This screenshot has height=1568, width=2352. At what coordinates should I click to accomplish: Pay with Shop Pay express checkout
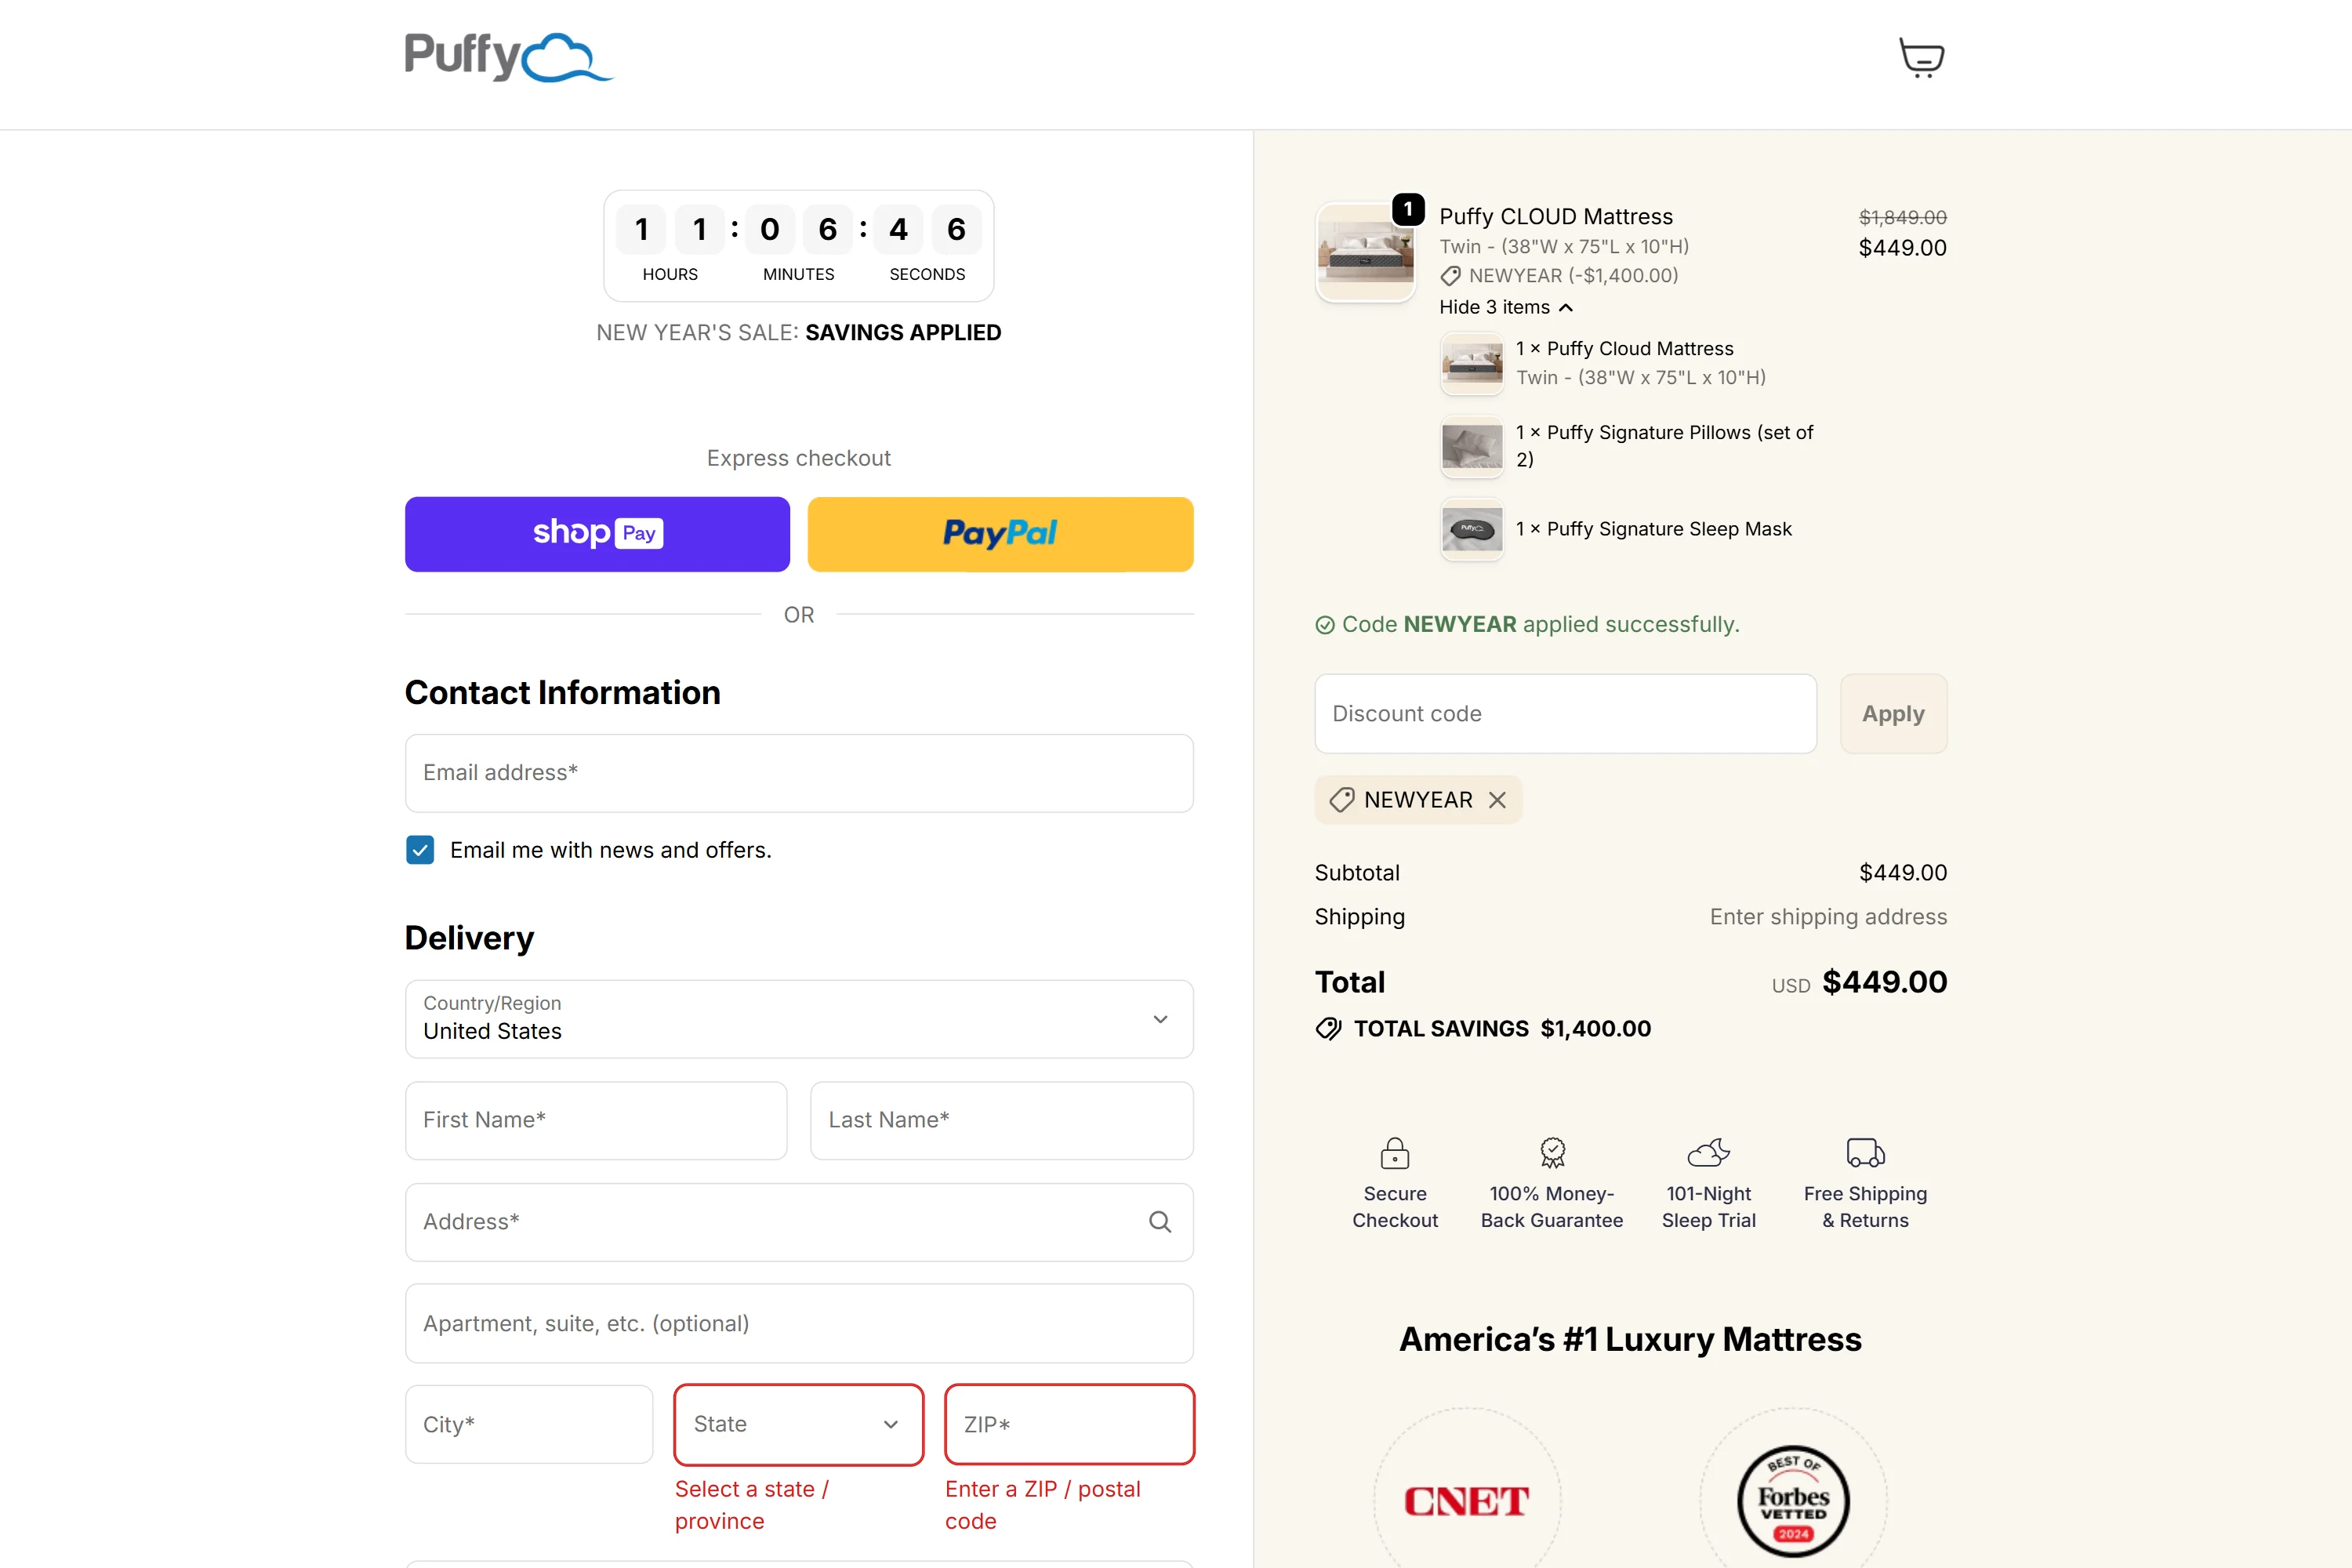point(597,534)
